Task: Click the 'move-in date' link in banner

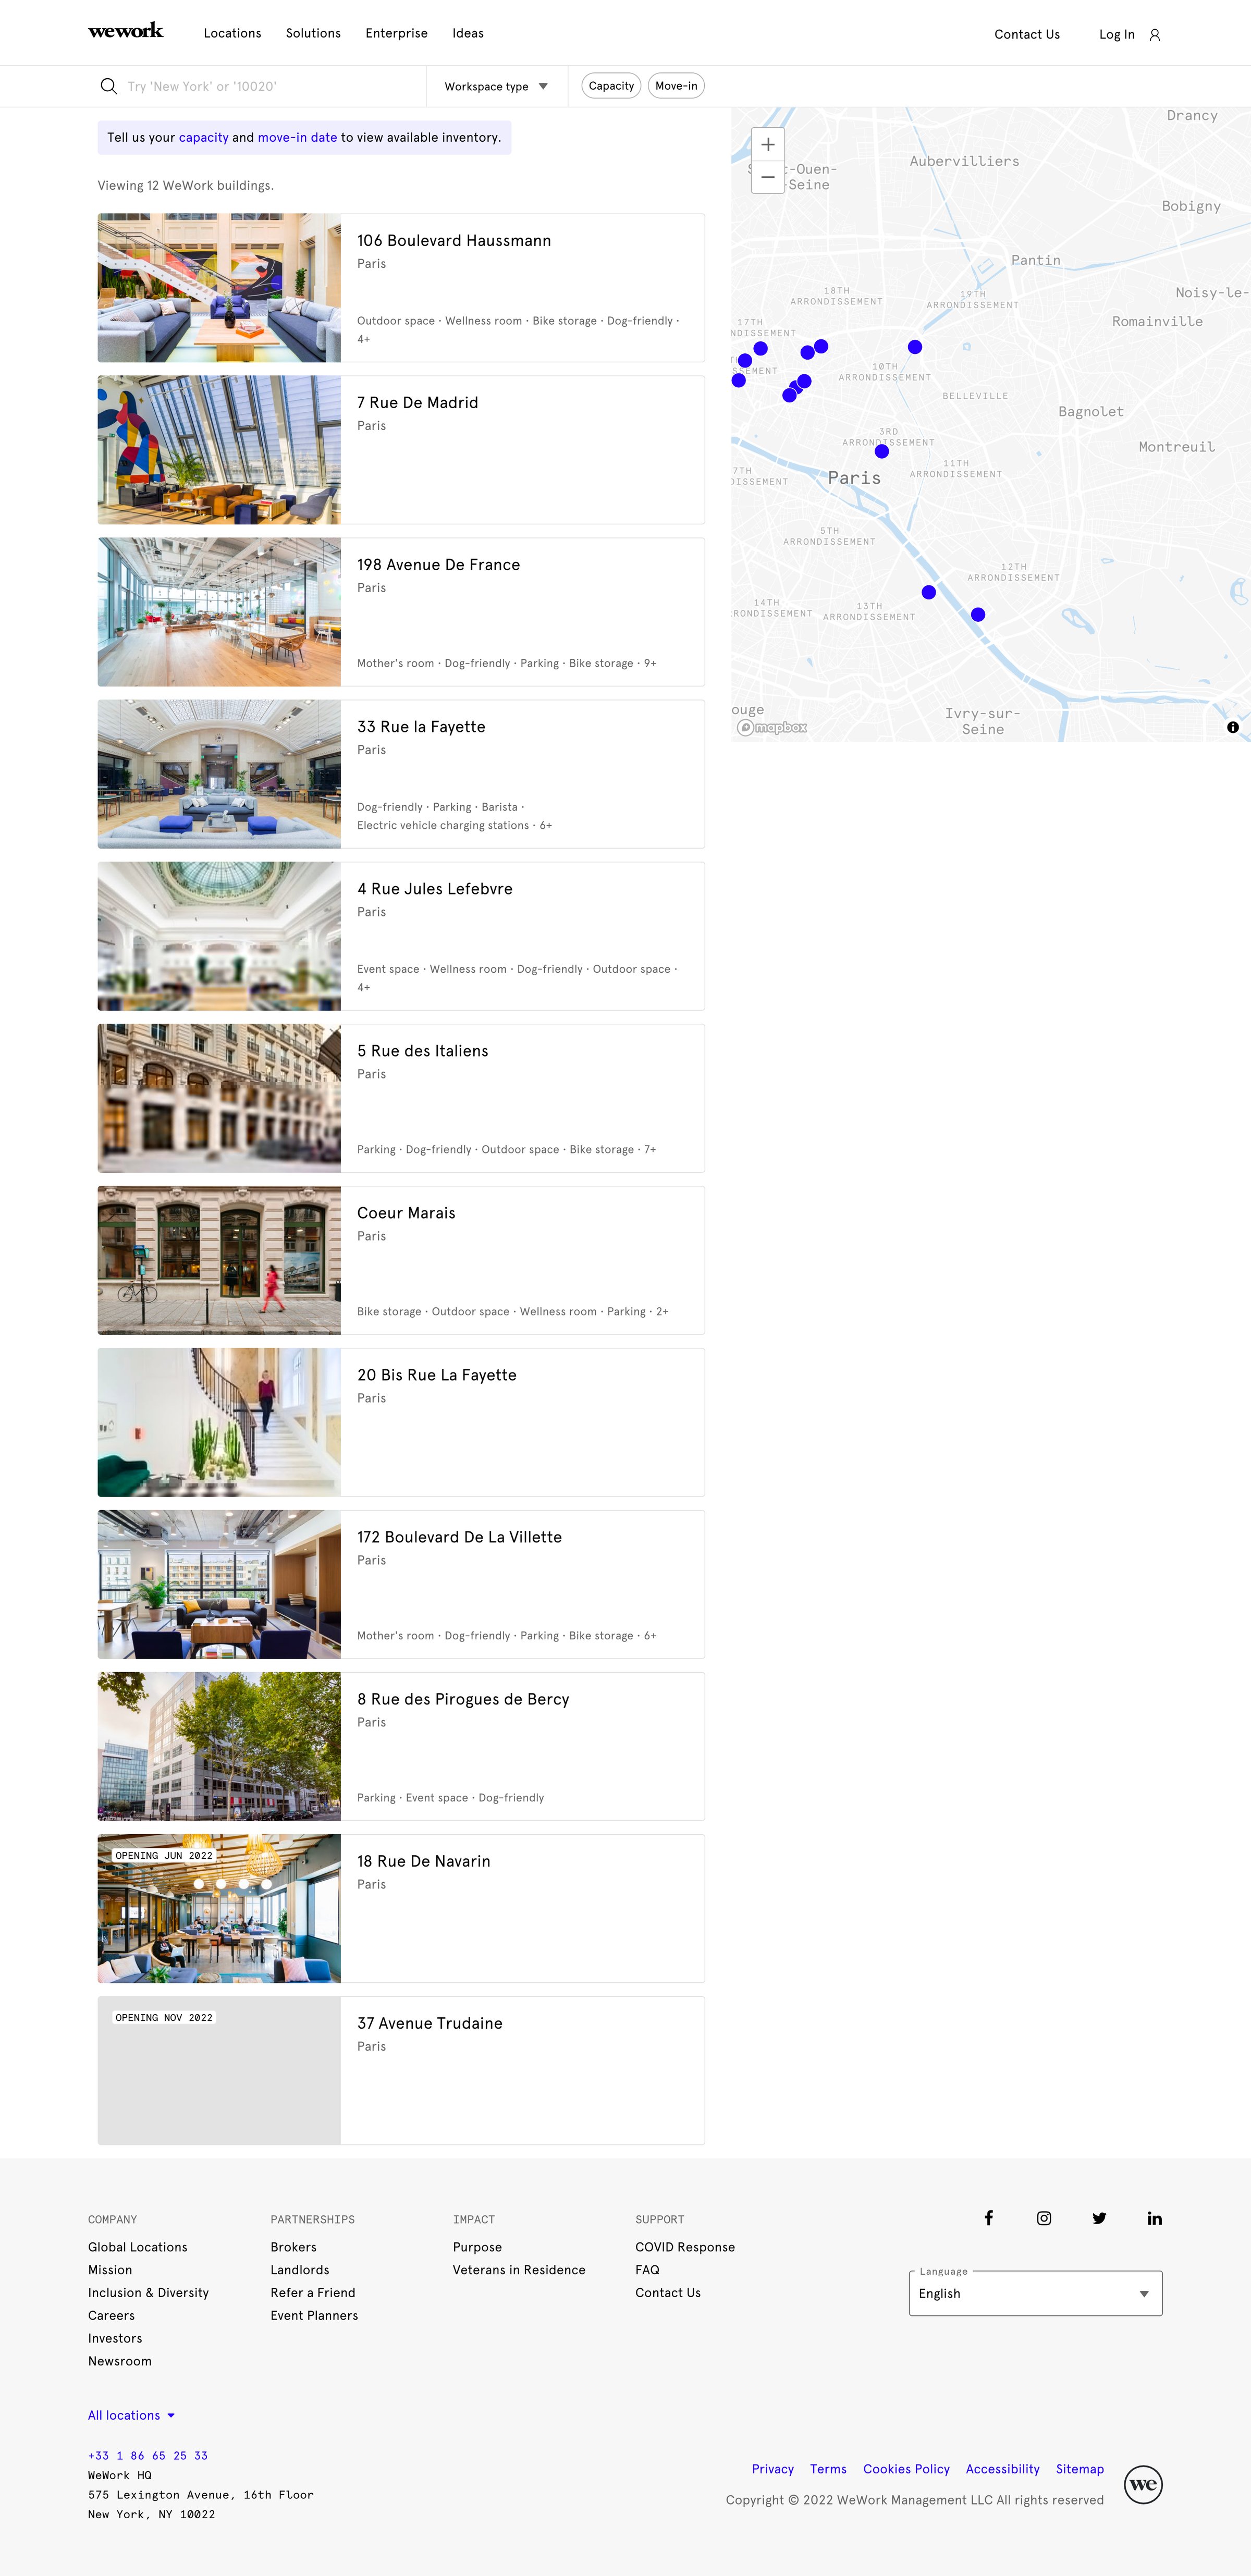Action: [297, 138]
